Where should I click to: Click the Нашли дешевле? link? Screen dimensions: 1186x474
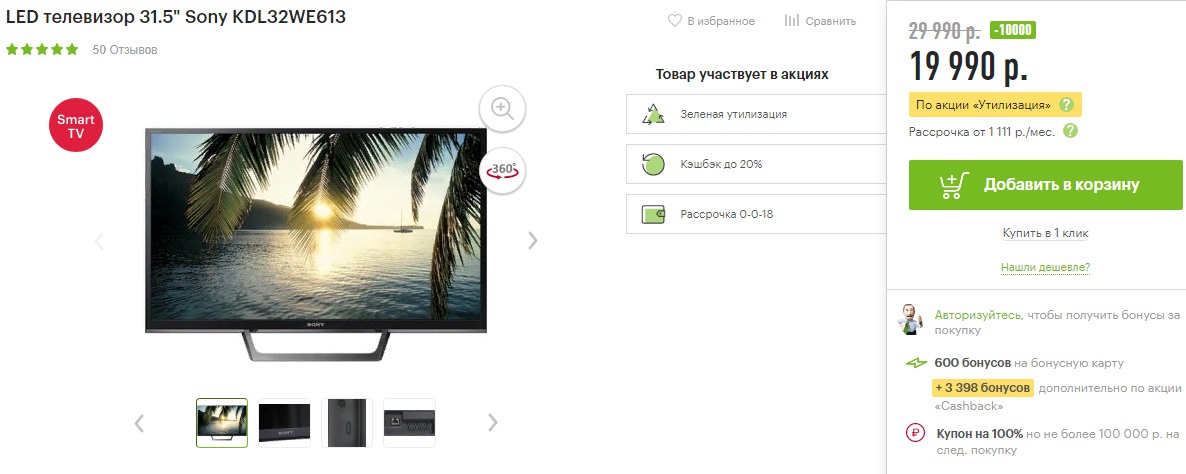pyautogui.click(x=1045, y=268)
